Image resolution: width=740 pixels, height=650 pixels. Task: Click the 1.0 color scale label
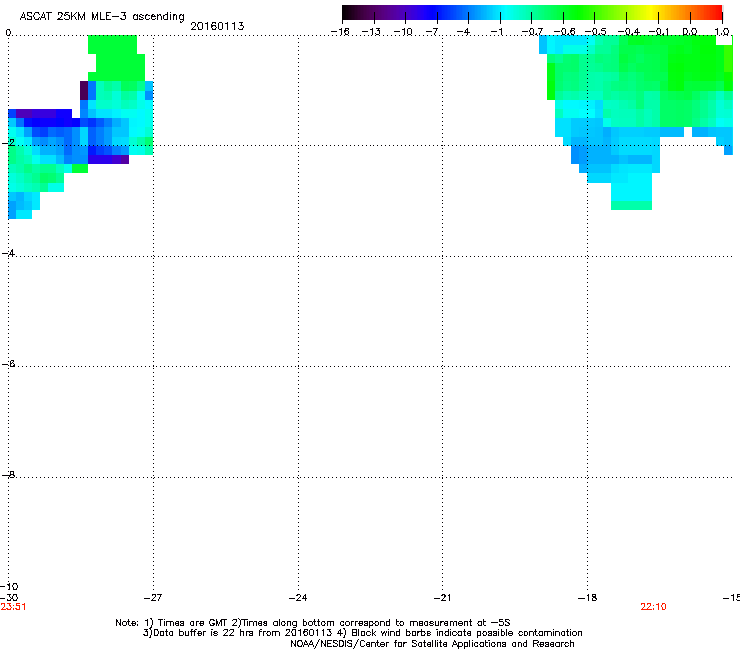pyautogui.click(x=722, y=32)
